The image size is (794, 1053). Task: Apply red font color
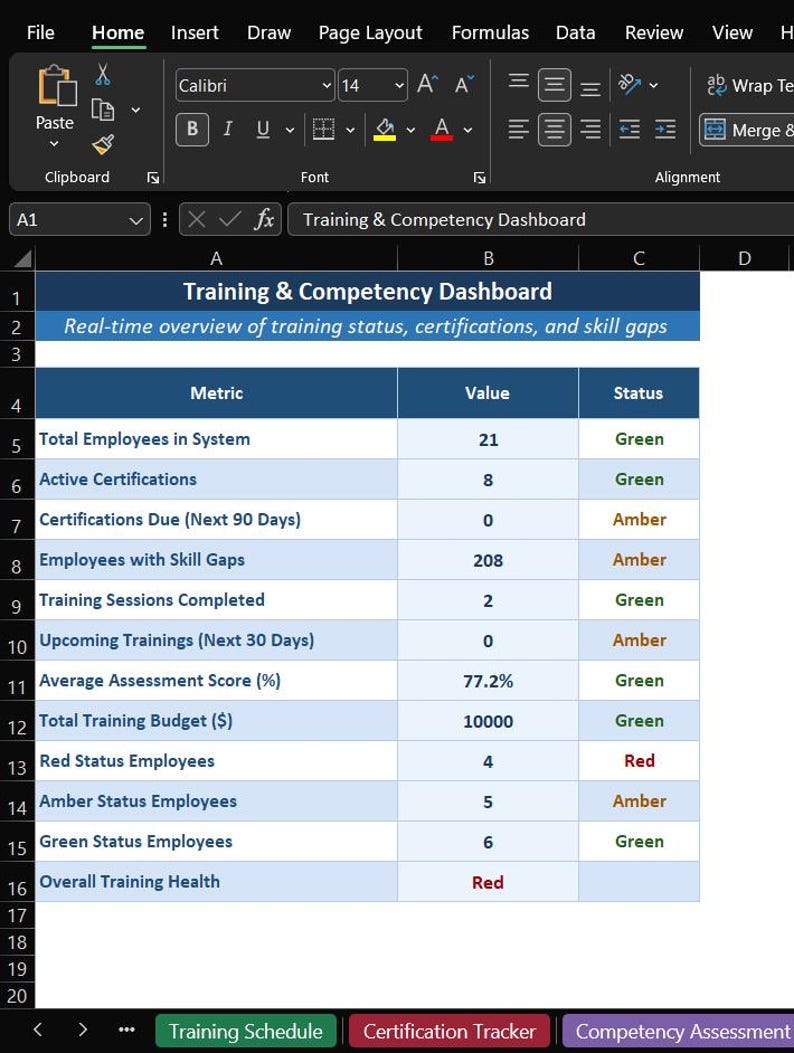(441, 129)
